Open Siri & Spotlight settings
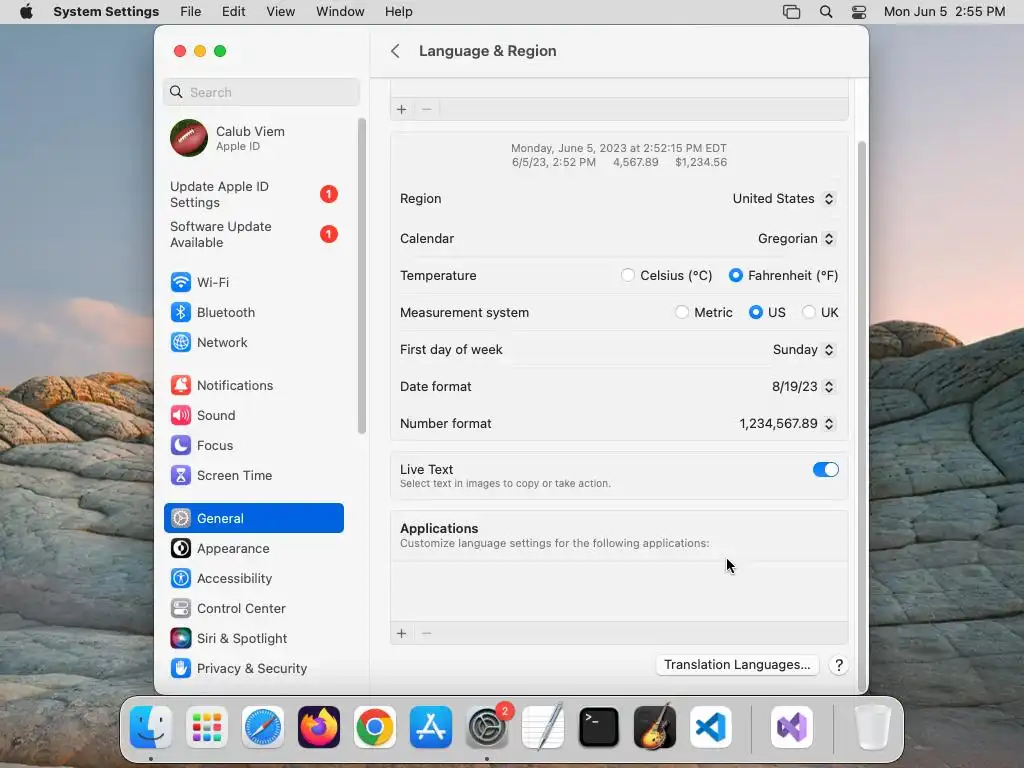The width and height of the screenshot is (1024, 768). (x=253, y=639)
